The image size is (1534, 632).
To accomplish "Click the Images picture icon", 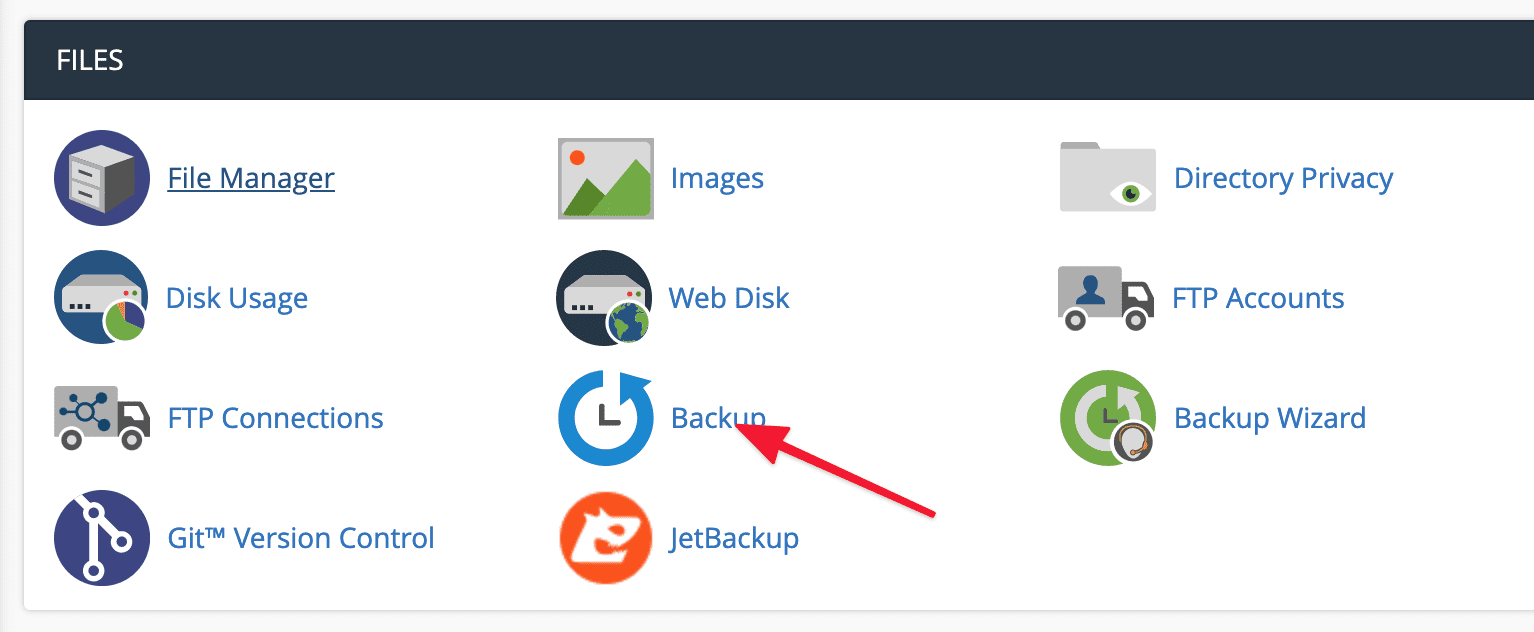I will (605, 178).
